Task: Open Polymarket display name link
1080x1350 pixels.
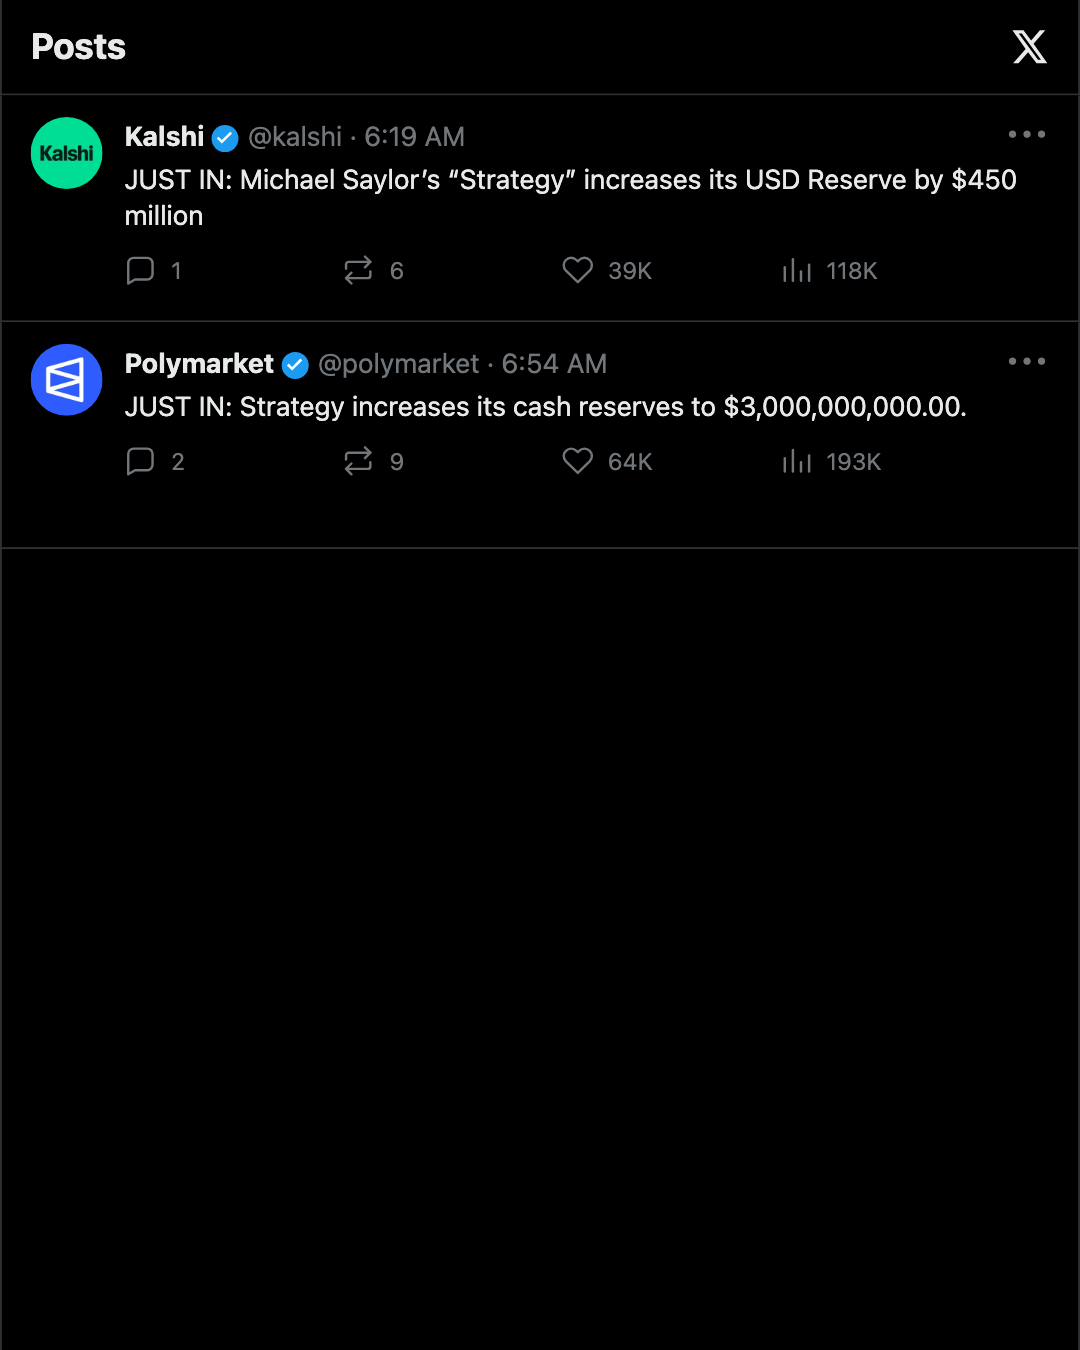Action: [199, 364]
